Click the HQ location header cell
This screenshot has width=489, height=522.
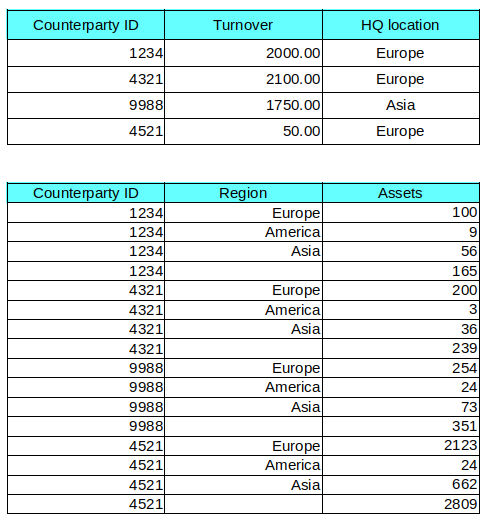click(x=401, y=25)
